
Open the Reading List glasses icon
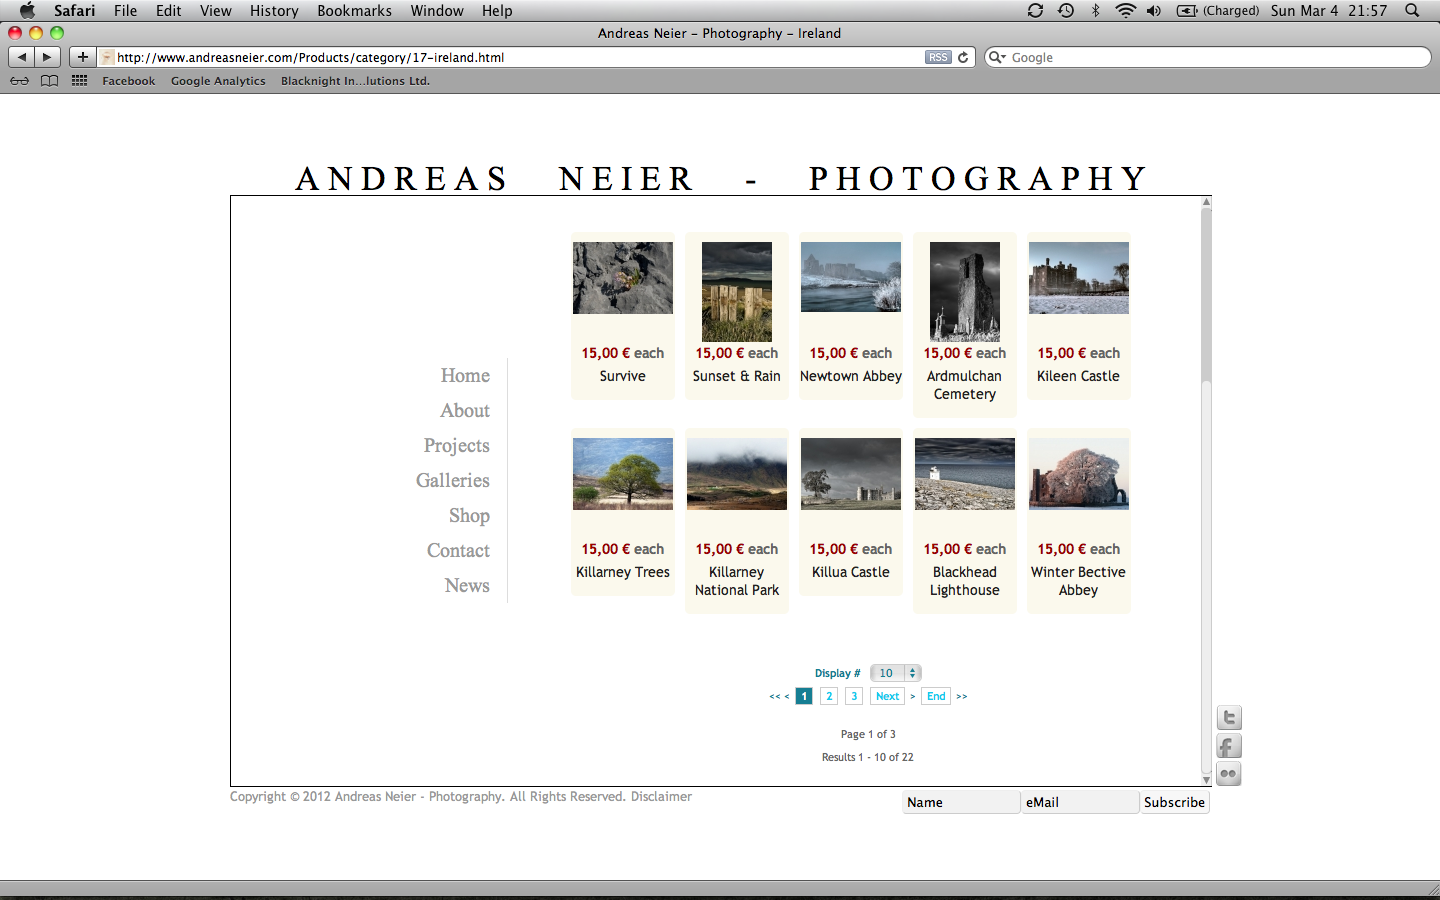(x=19, y=81)
